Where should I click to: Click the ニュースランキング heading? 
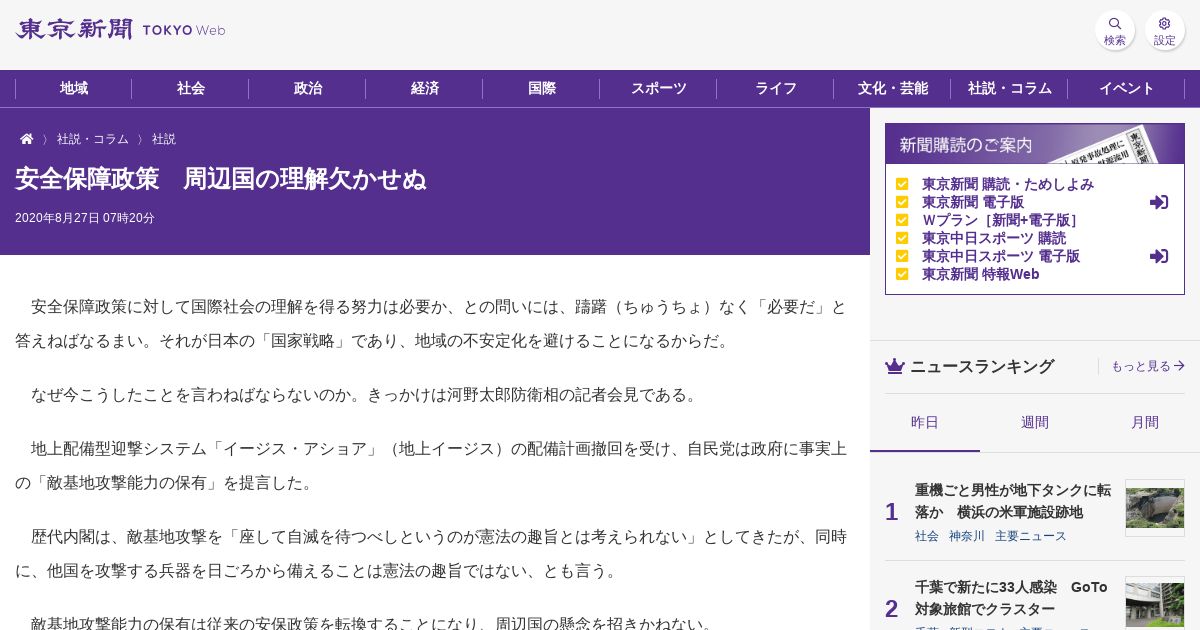[x=982, y=366]
